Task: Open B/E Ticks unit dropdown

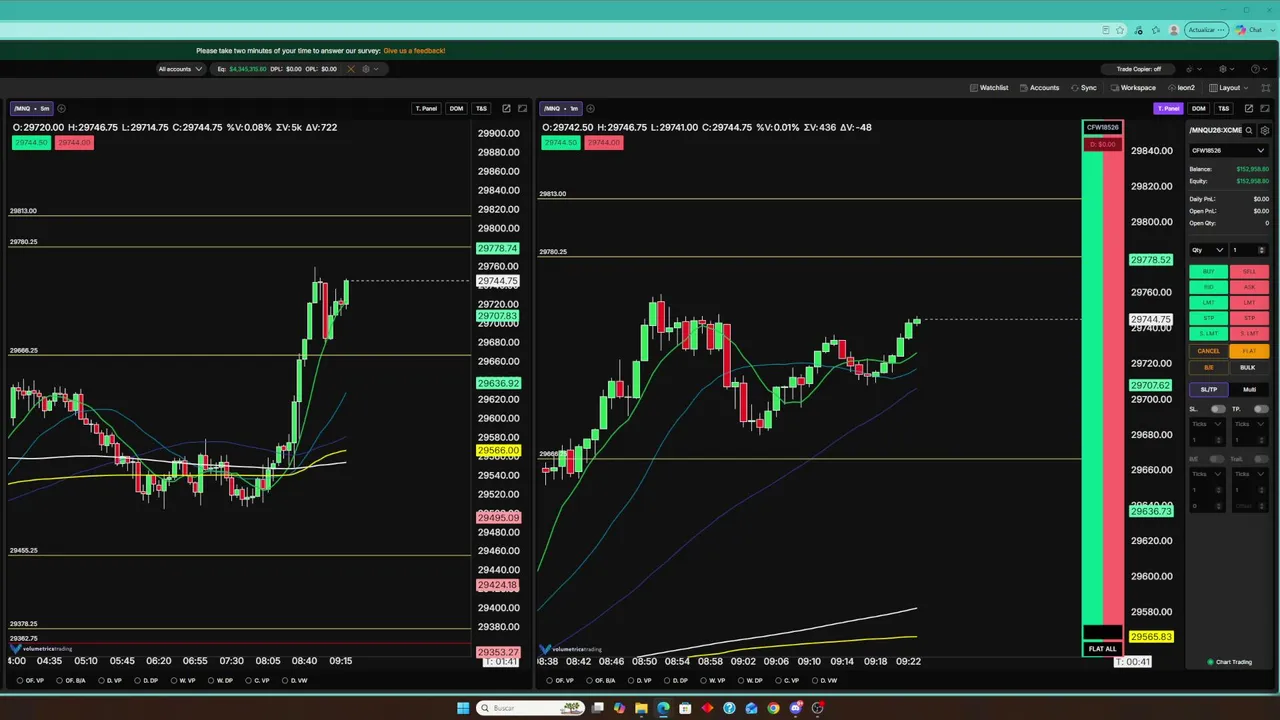Action: (1207, 474)
